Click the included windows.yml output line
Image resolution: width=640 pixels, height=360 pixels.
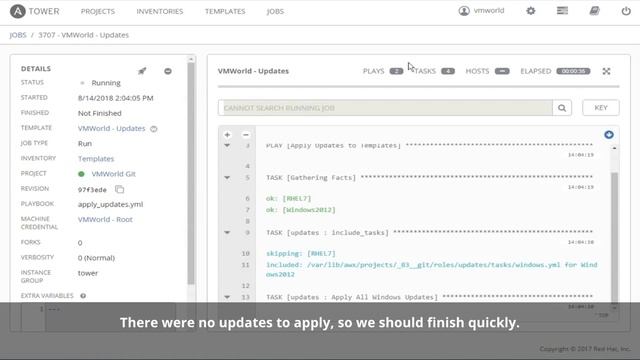[431, 269]
